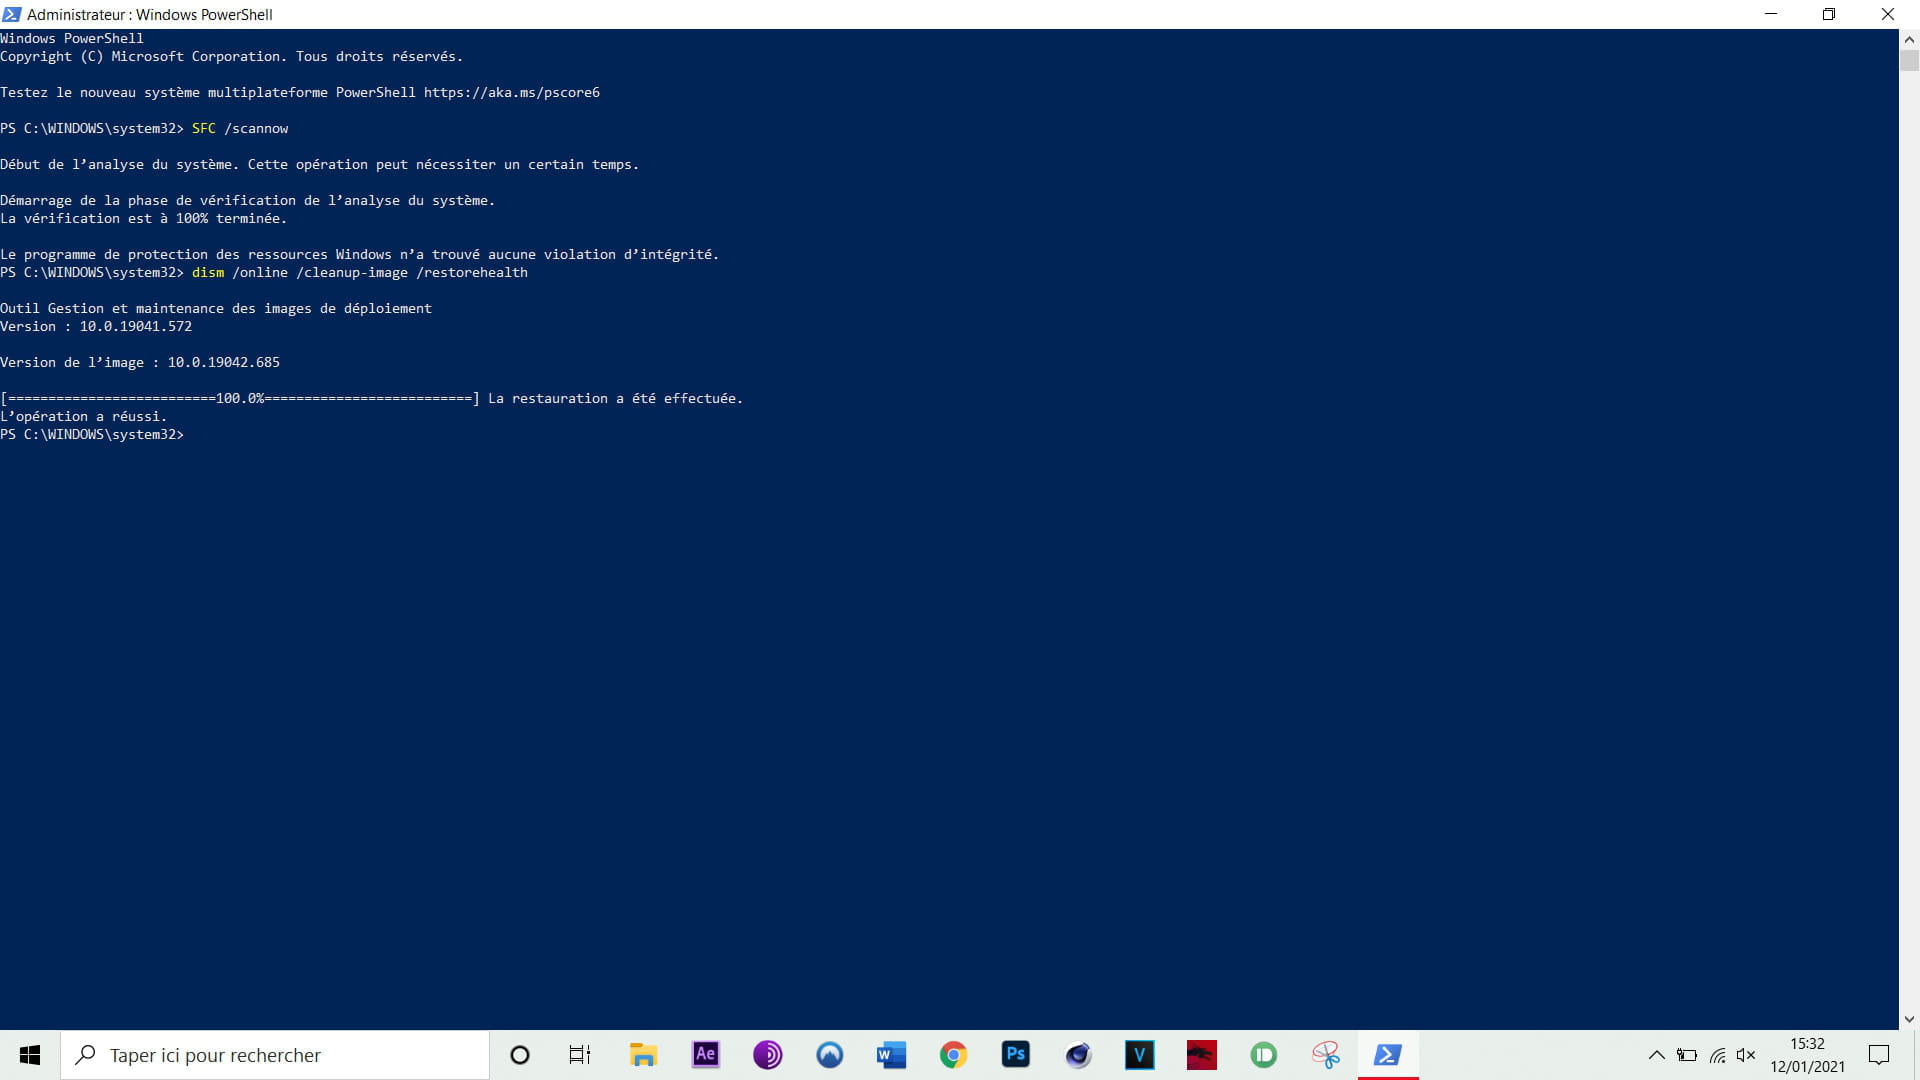This screenshot has height=1080, width=1920.
Task: Restore down the PowerShell window
Action: point(1829,14)
